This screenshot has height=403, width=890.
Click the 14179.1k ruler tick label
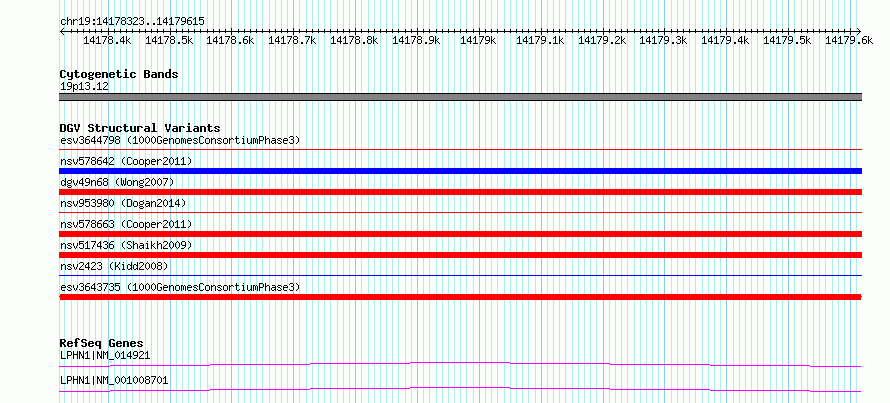pos(540,40)
